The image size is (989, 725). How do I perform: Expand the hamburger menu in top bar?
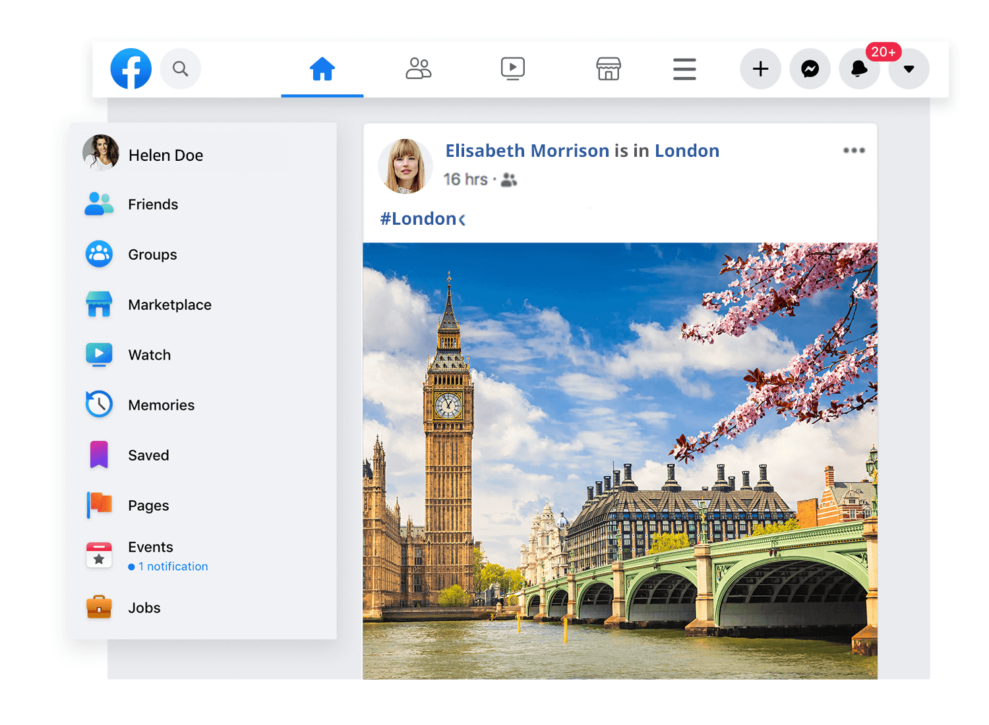(684, 69)
